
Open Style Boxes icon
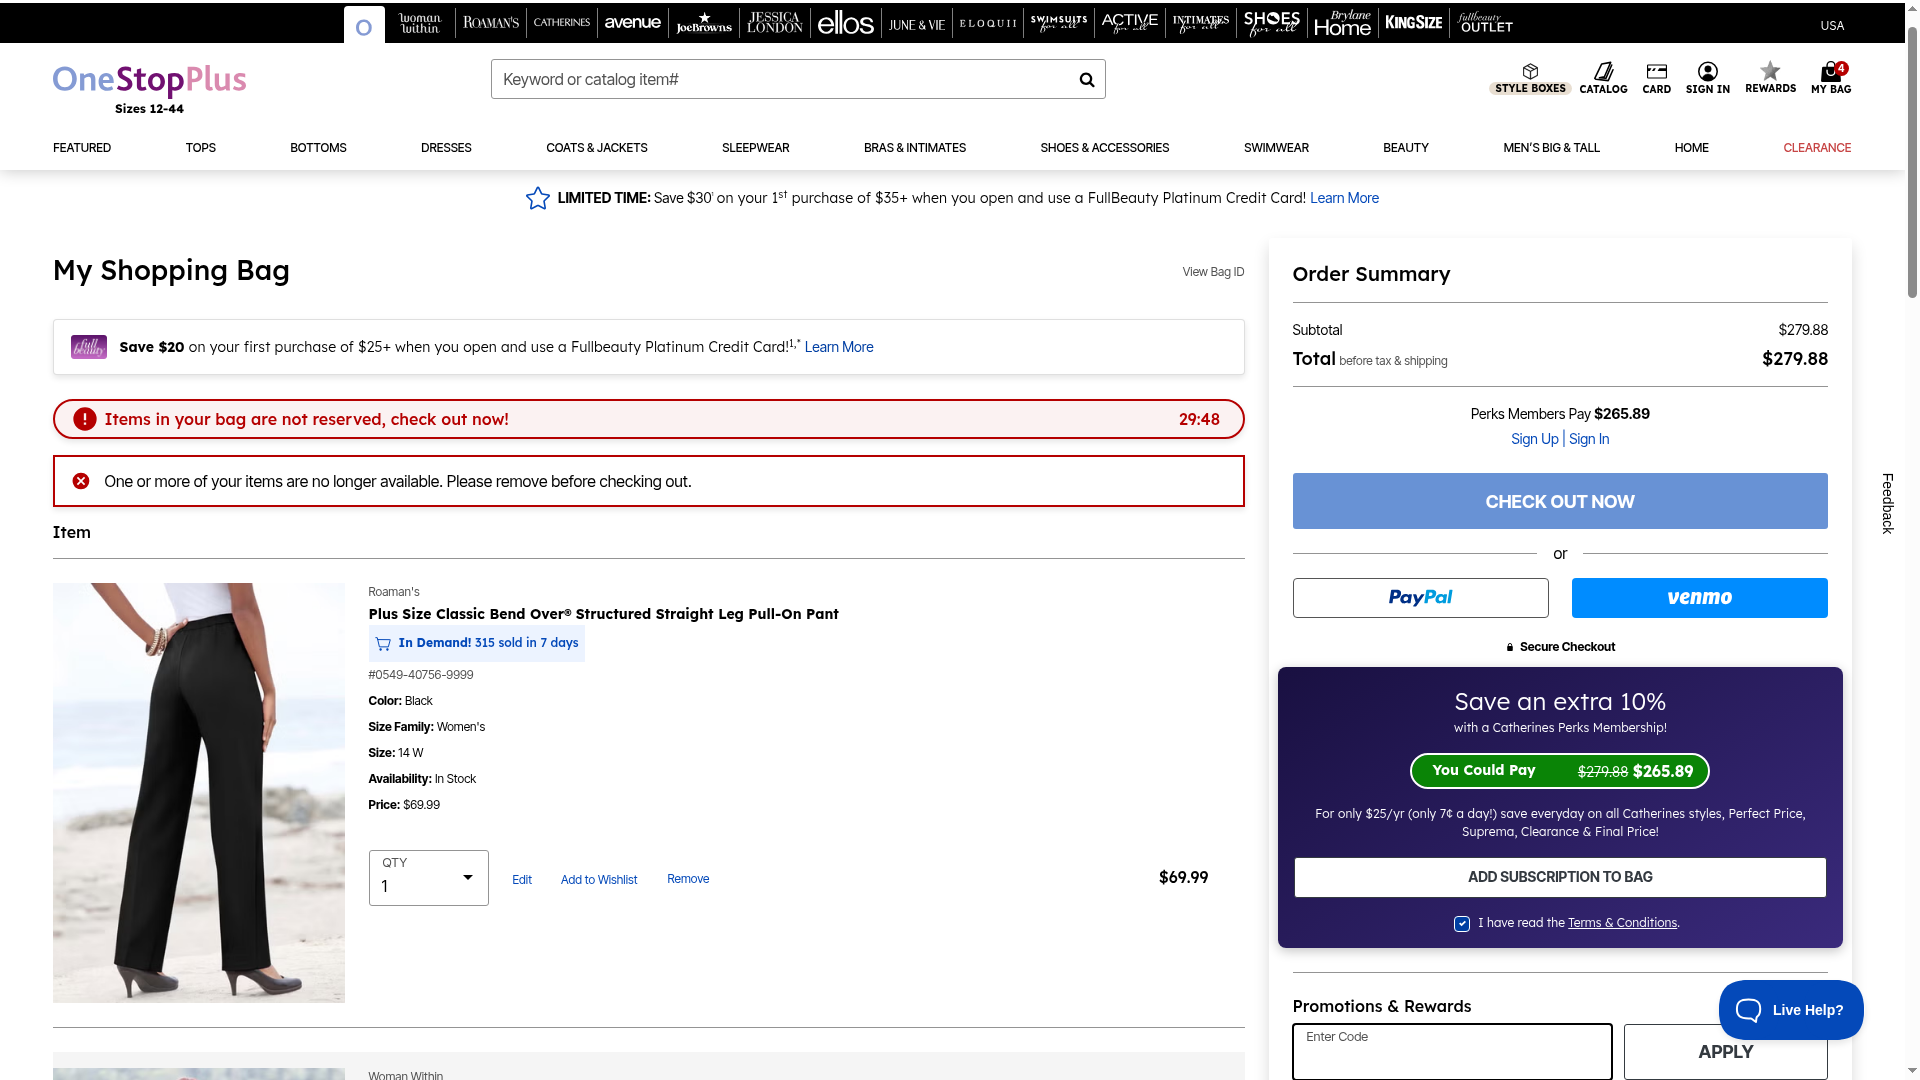(x=1530, y=72)
